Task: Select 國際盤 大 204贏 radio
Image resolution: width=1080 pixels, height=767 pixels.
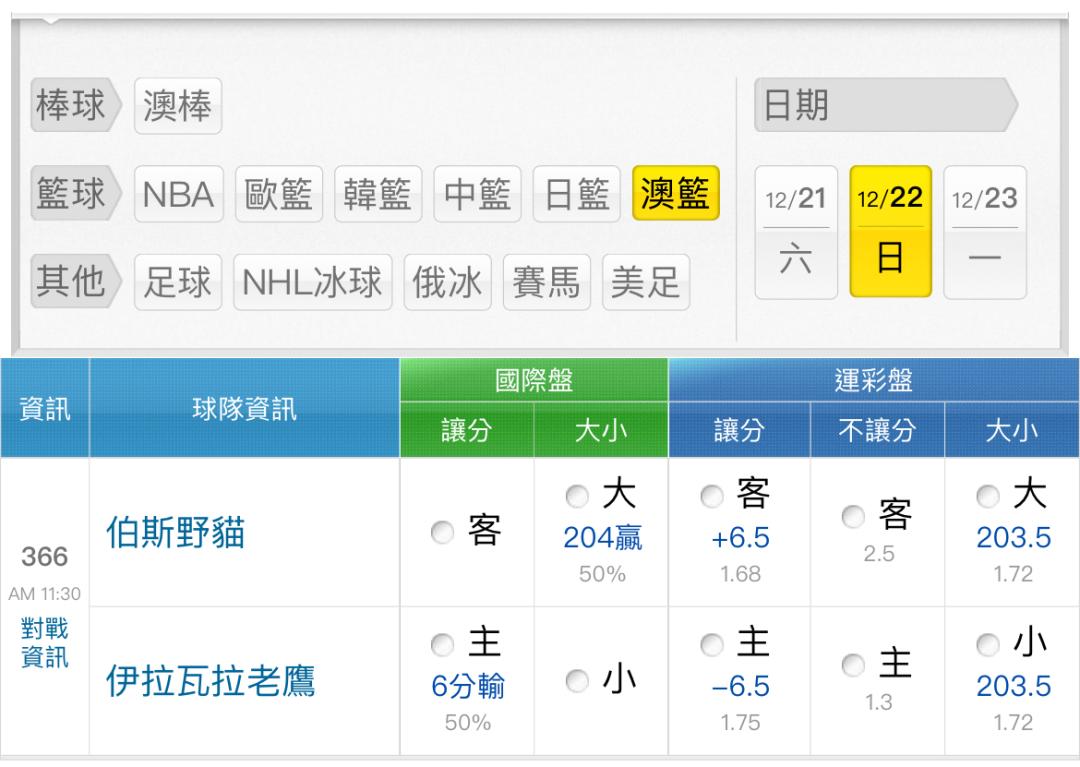Action: [x=577, y=496]
